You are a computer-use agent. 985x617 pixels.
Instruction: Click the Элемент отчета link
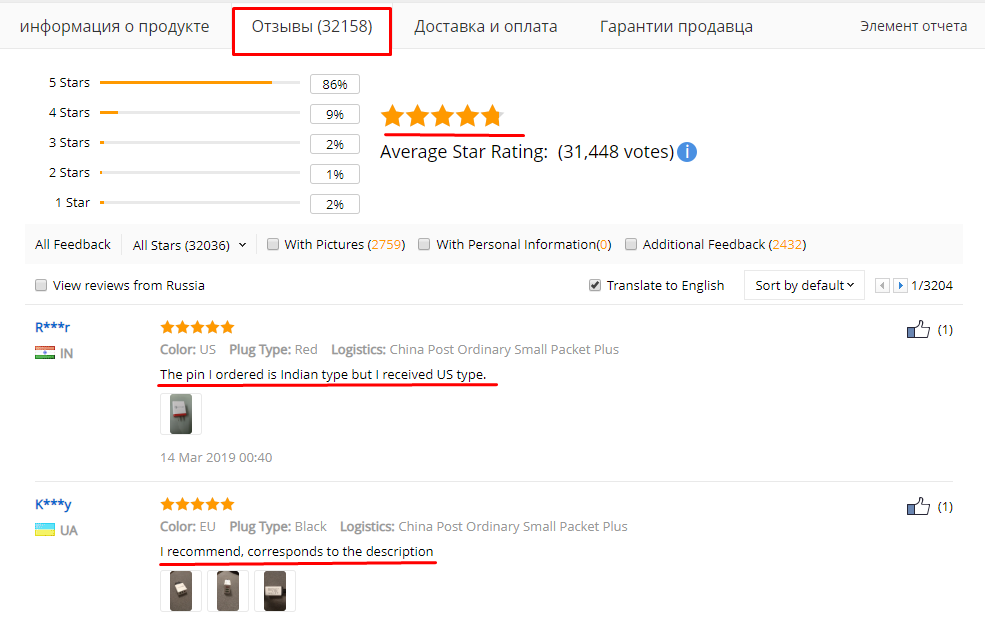click(913, 26)
